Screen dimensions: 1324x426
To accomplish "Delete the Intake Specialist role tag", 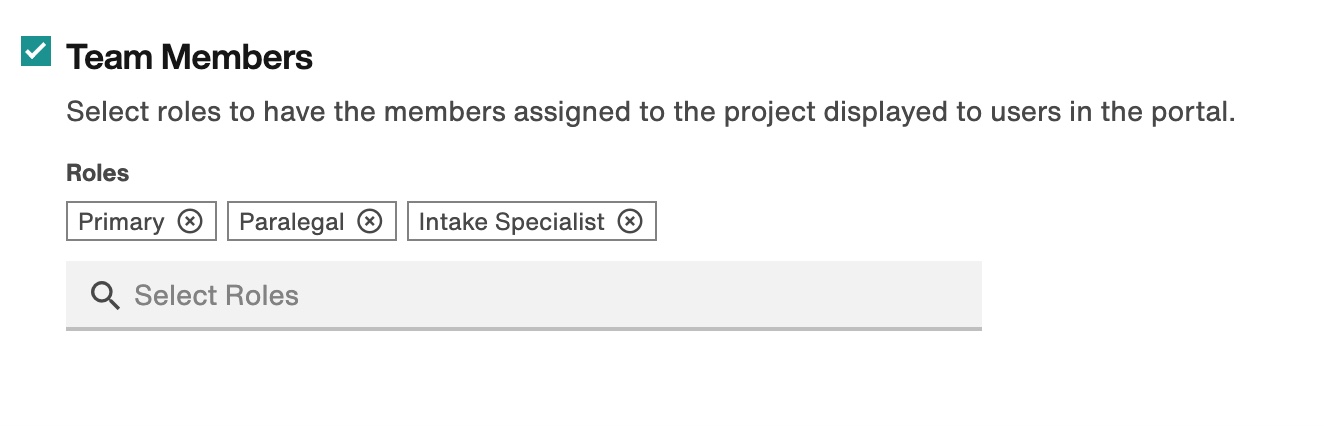I will point(629,221).
